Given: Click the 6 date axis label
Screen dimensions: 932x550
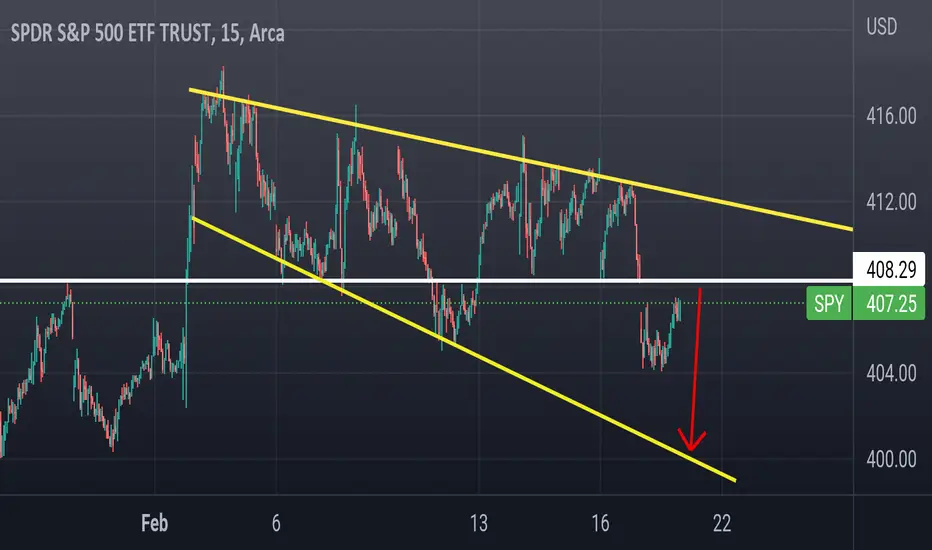Looking at the screenshot, I should click(x=276, y=523).
